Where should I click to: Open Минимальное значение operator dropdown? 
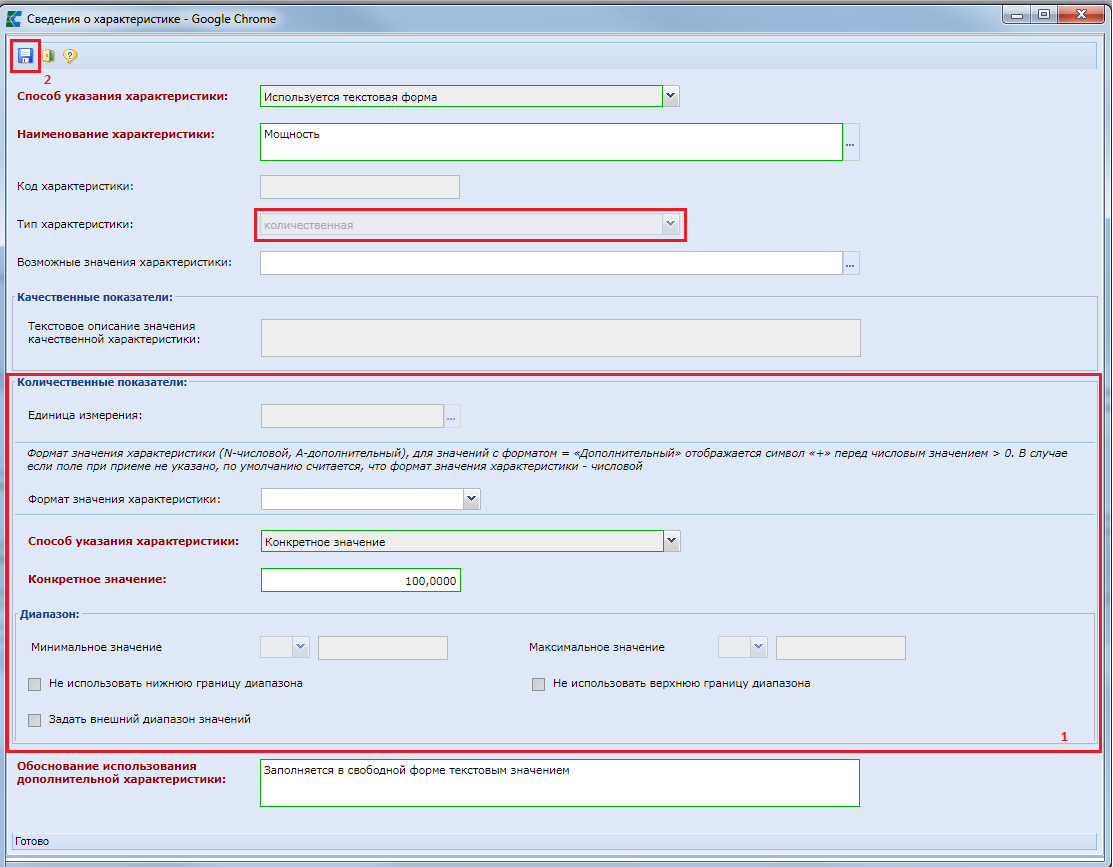coord(300,648)
